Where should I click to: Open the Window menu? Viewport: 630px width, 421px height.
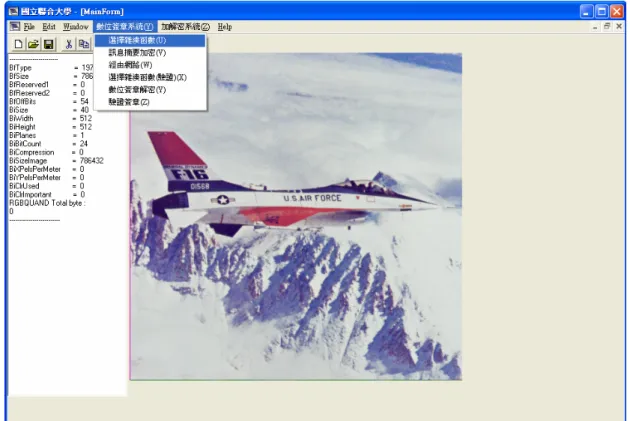click(x=76, y=27)
